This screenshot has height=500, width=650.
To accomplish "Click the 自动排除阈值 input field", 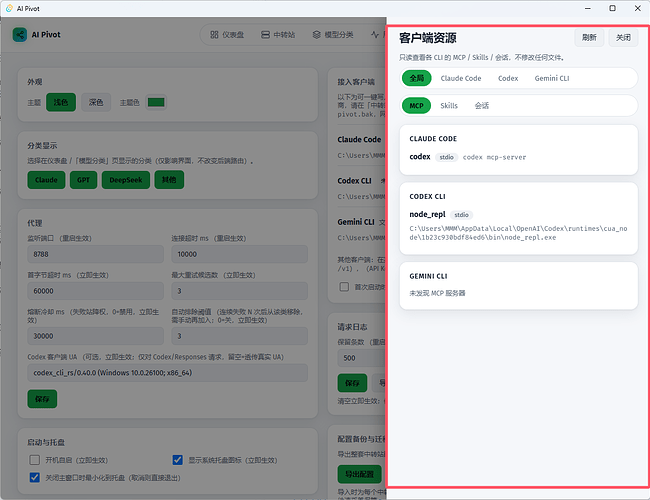I will click(240, 336).
